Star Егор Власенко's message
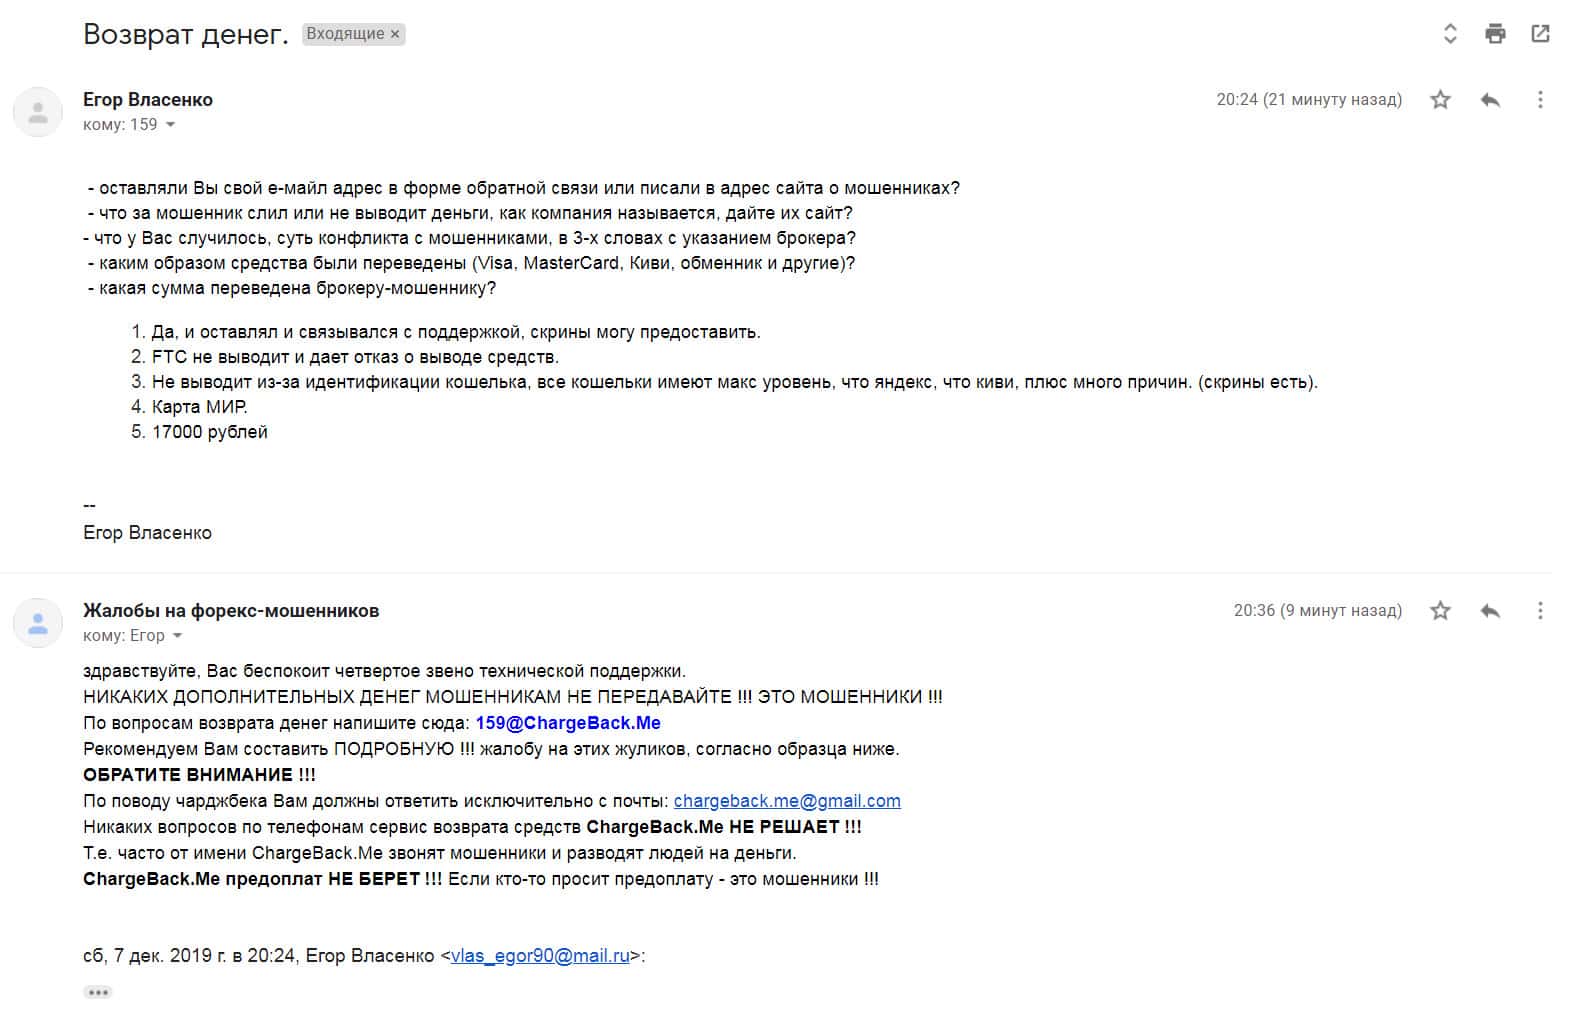Screen dimensions: 1571x1012 tap(1440, 100)
